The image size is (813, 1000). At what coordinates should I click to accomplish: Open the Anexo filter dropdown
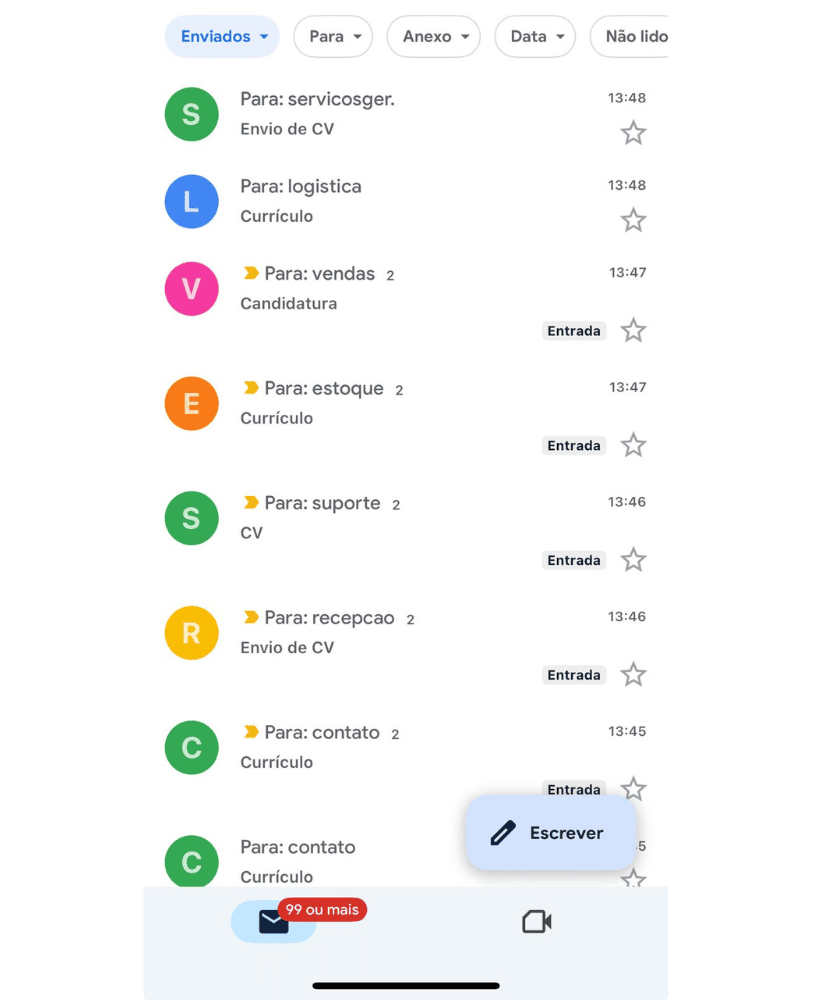click(434, 36)
